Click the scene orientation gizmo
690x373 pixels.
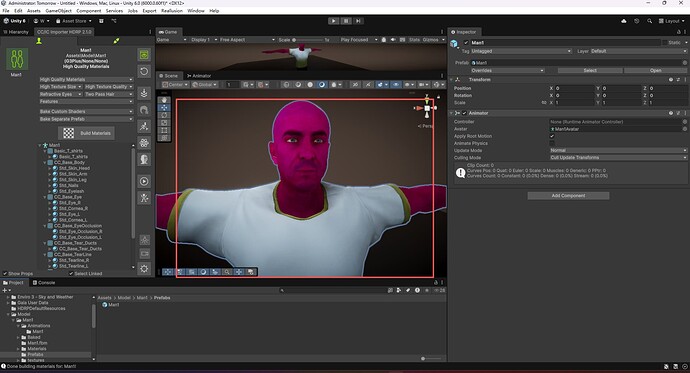[426, 108]
